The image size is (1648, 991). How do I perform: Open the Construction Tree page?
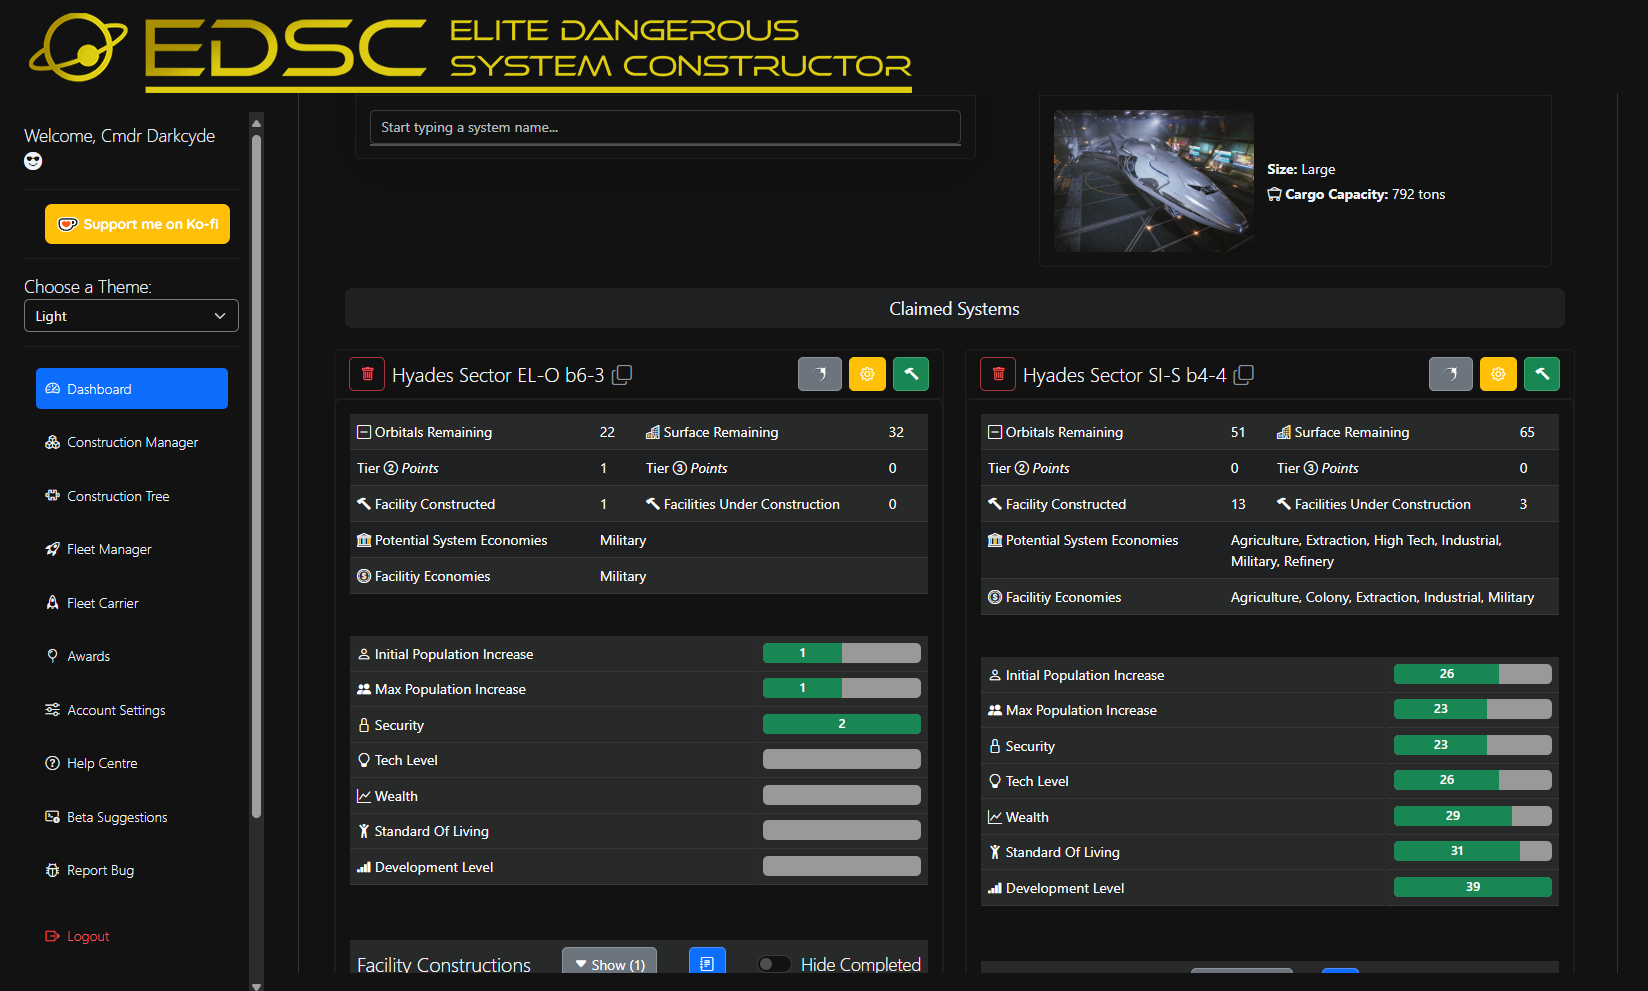(132, 496)
